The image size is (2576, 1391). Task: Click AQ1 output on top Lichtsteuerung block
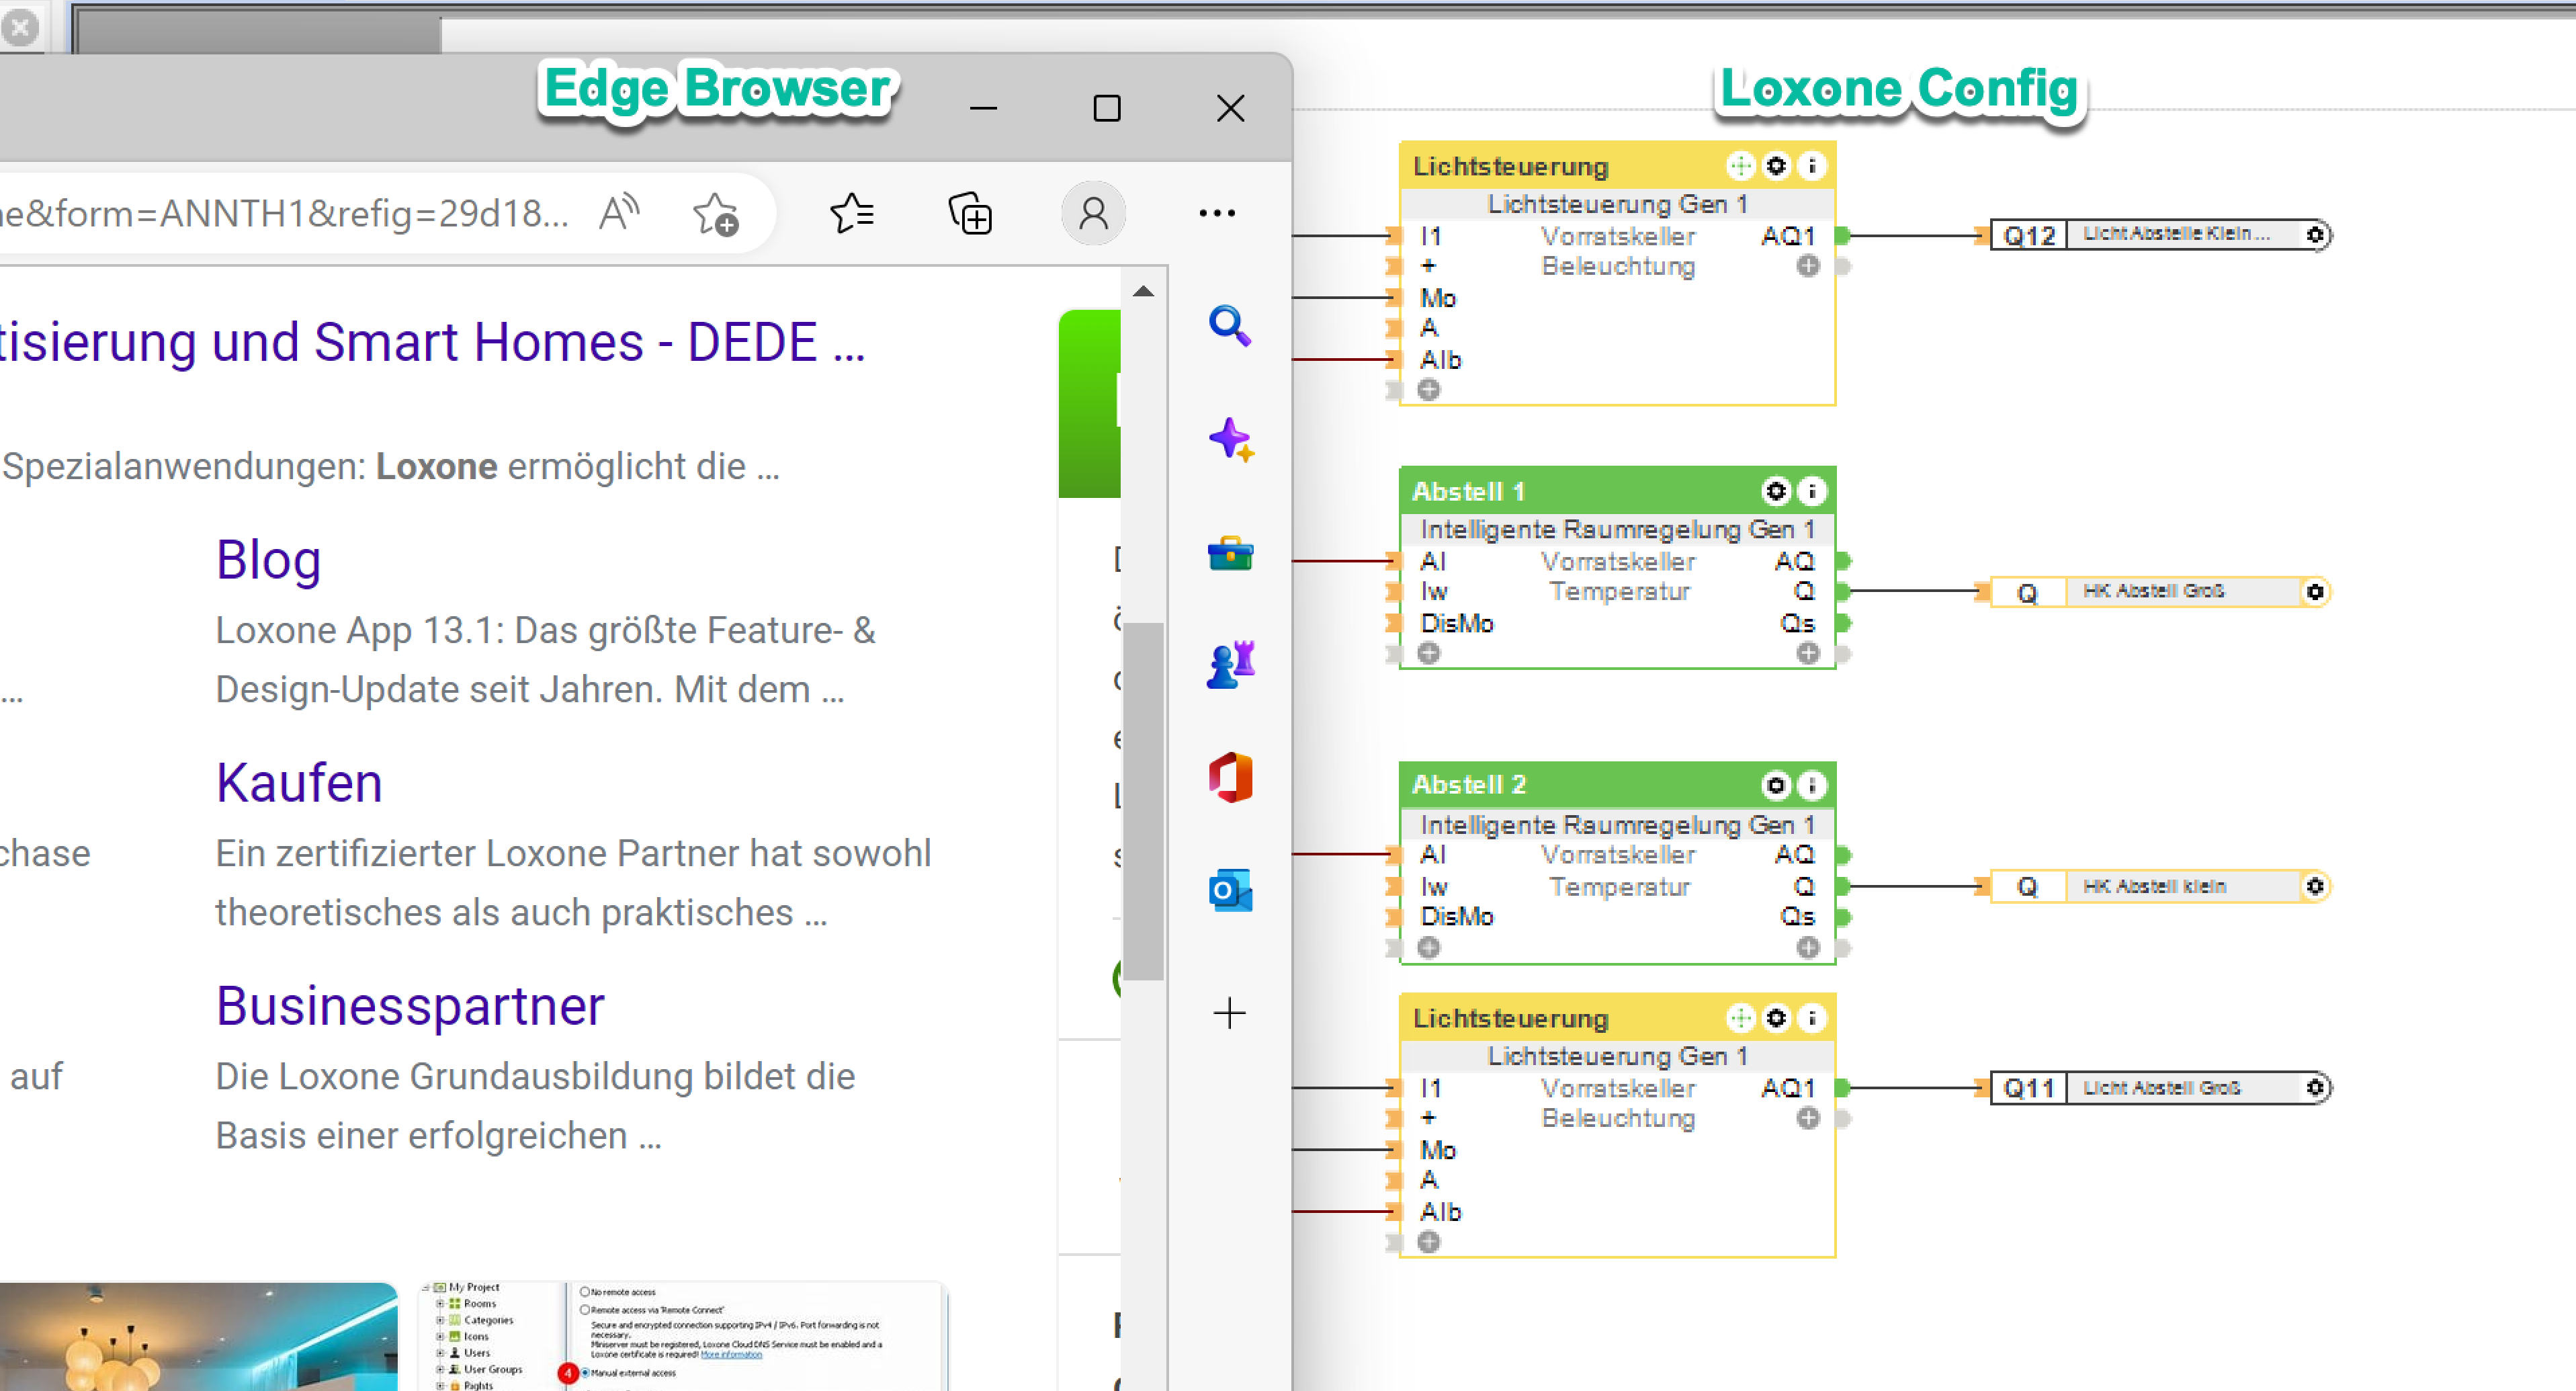click(1788, 236)
